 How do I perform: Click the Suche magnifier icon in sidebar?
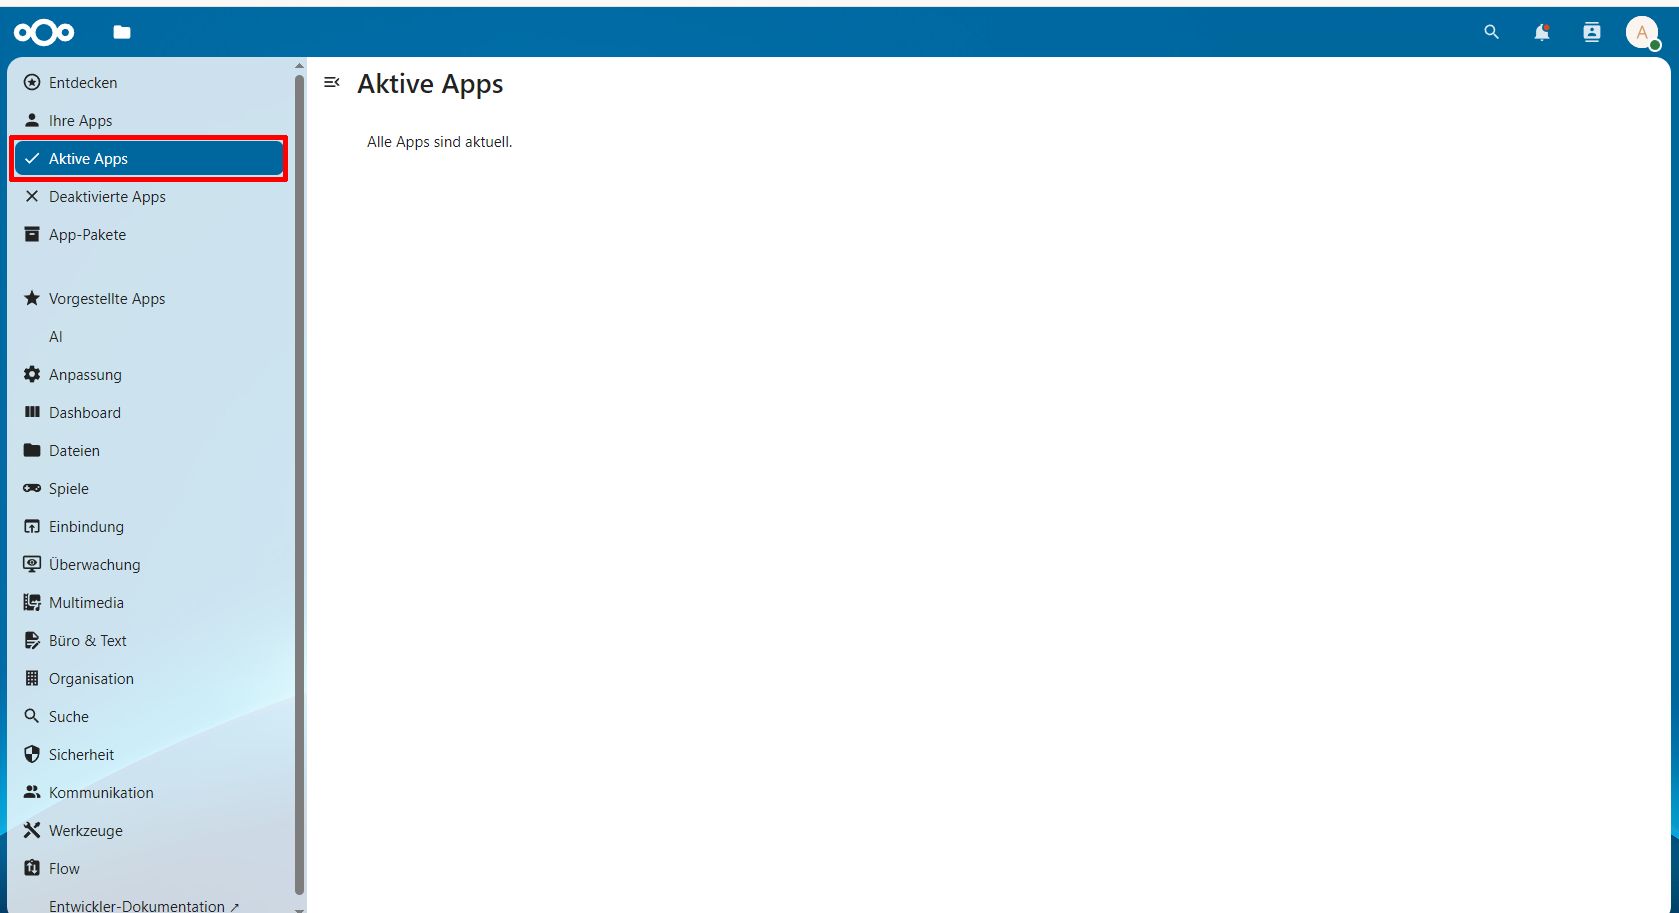point(32,717)
